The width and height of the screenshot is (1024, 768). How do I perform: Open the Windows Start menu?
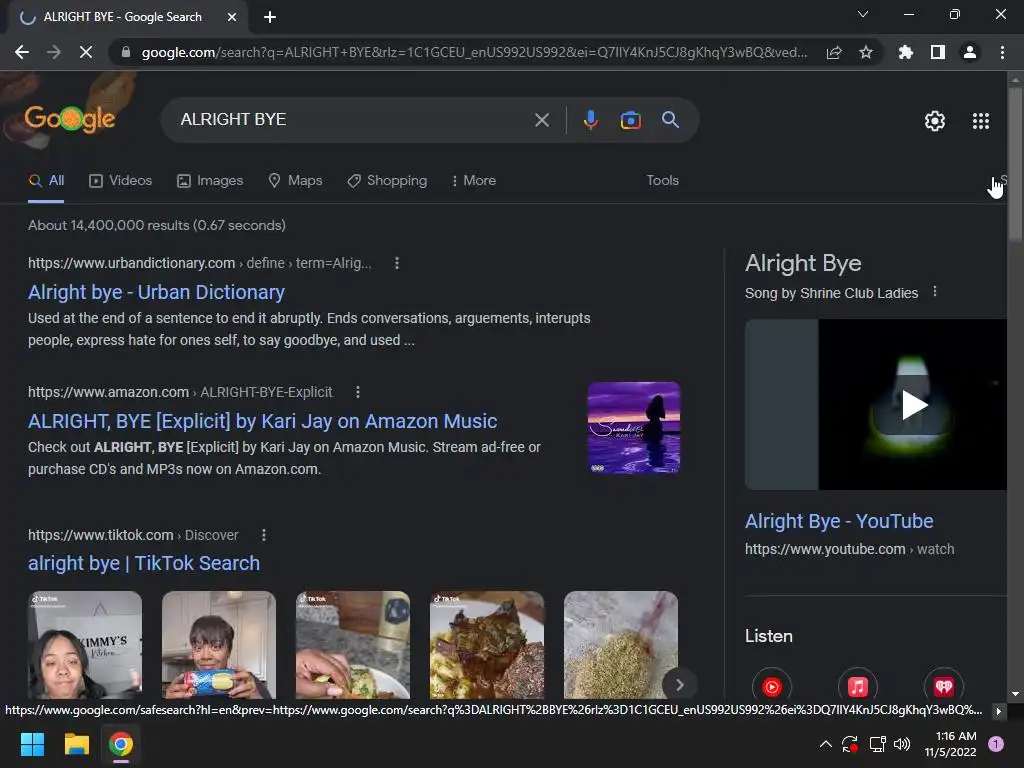click(32, 744)
